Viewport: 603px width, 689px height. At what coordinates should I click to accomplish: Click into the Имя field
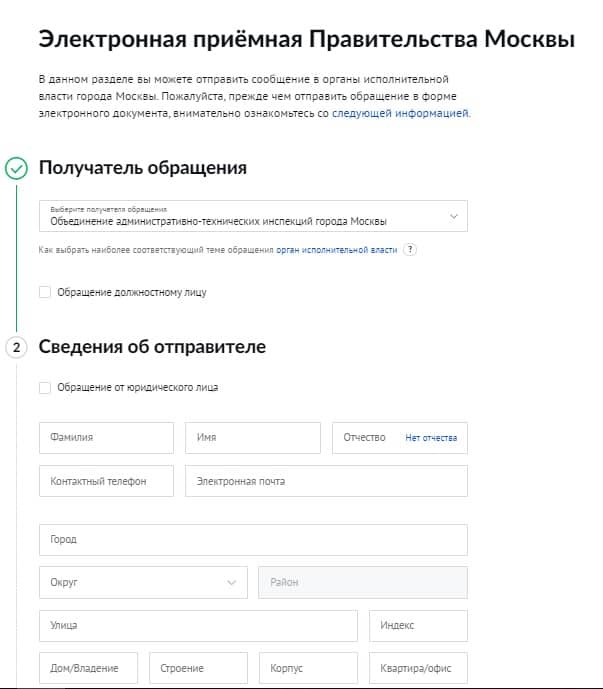pos(253,438)
